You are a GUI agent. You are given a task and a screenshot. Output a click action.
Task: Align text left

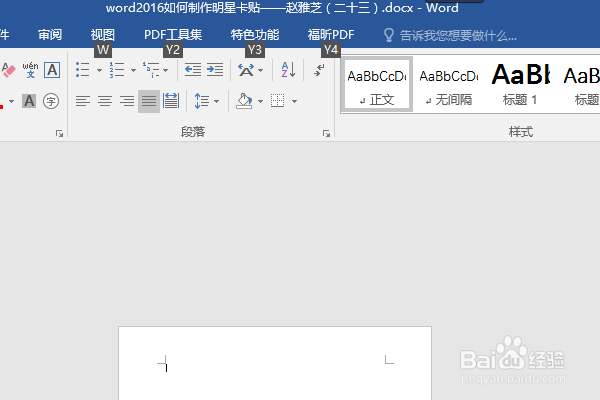[83, 101]
